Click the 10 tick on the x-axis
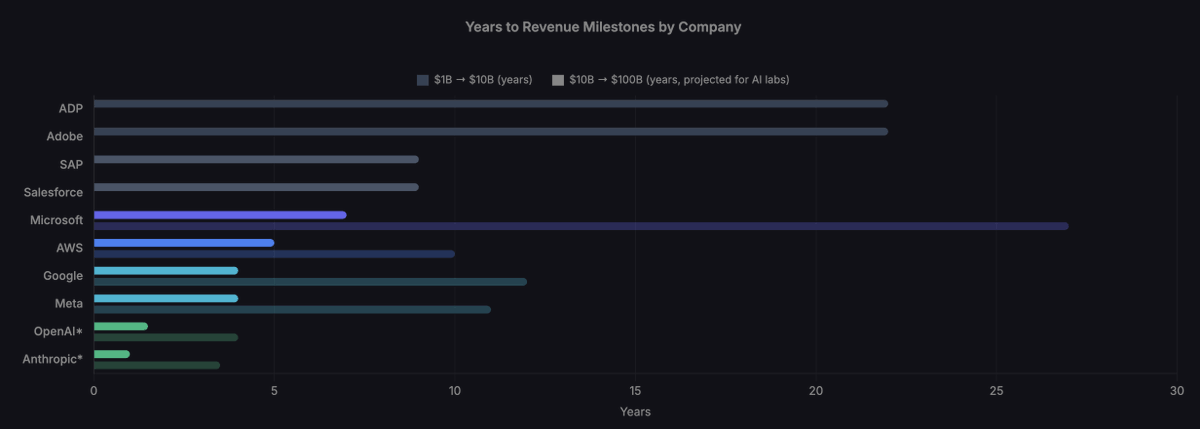1200x429 pixels. tap(455, 390)
